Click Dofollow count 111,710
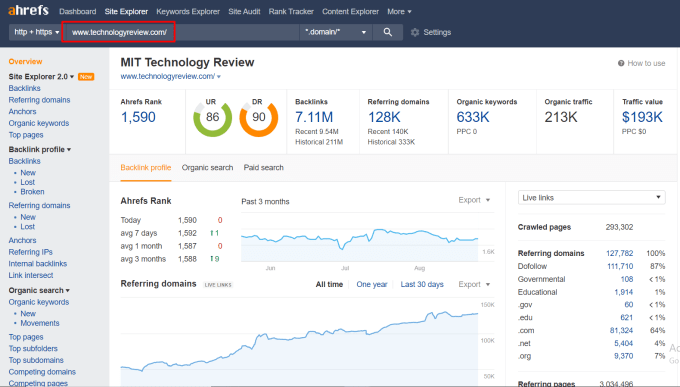 click(x=620, y=266)
